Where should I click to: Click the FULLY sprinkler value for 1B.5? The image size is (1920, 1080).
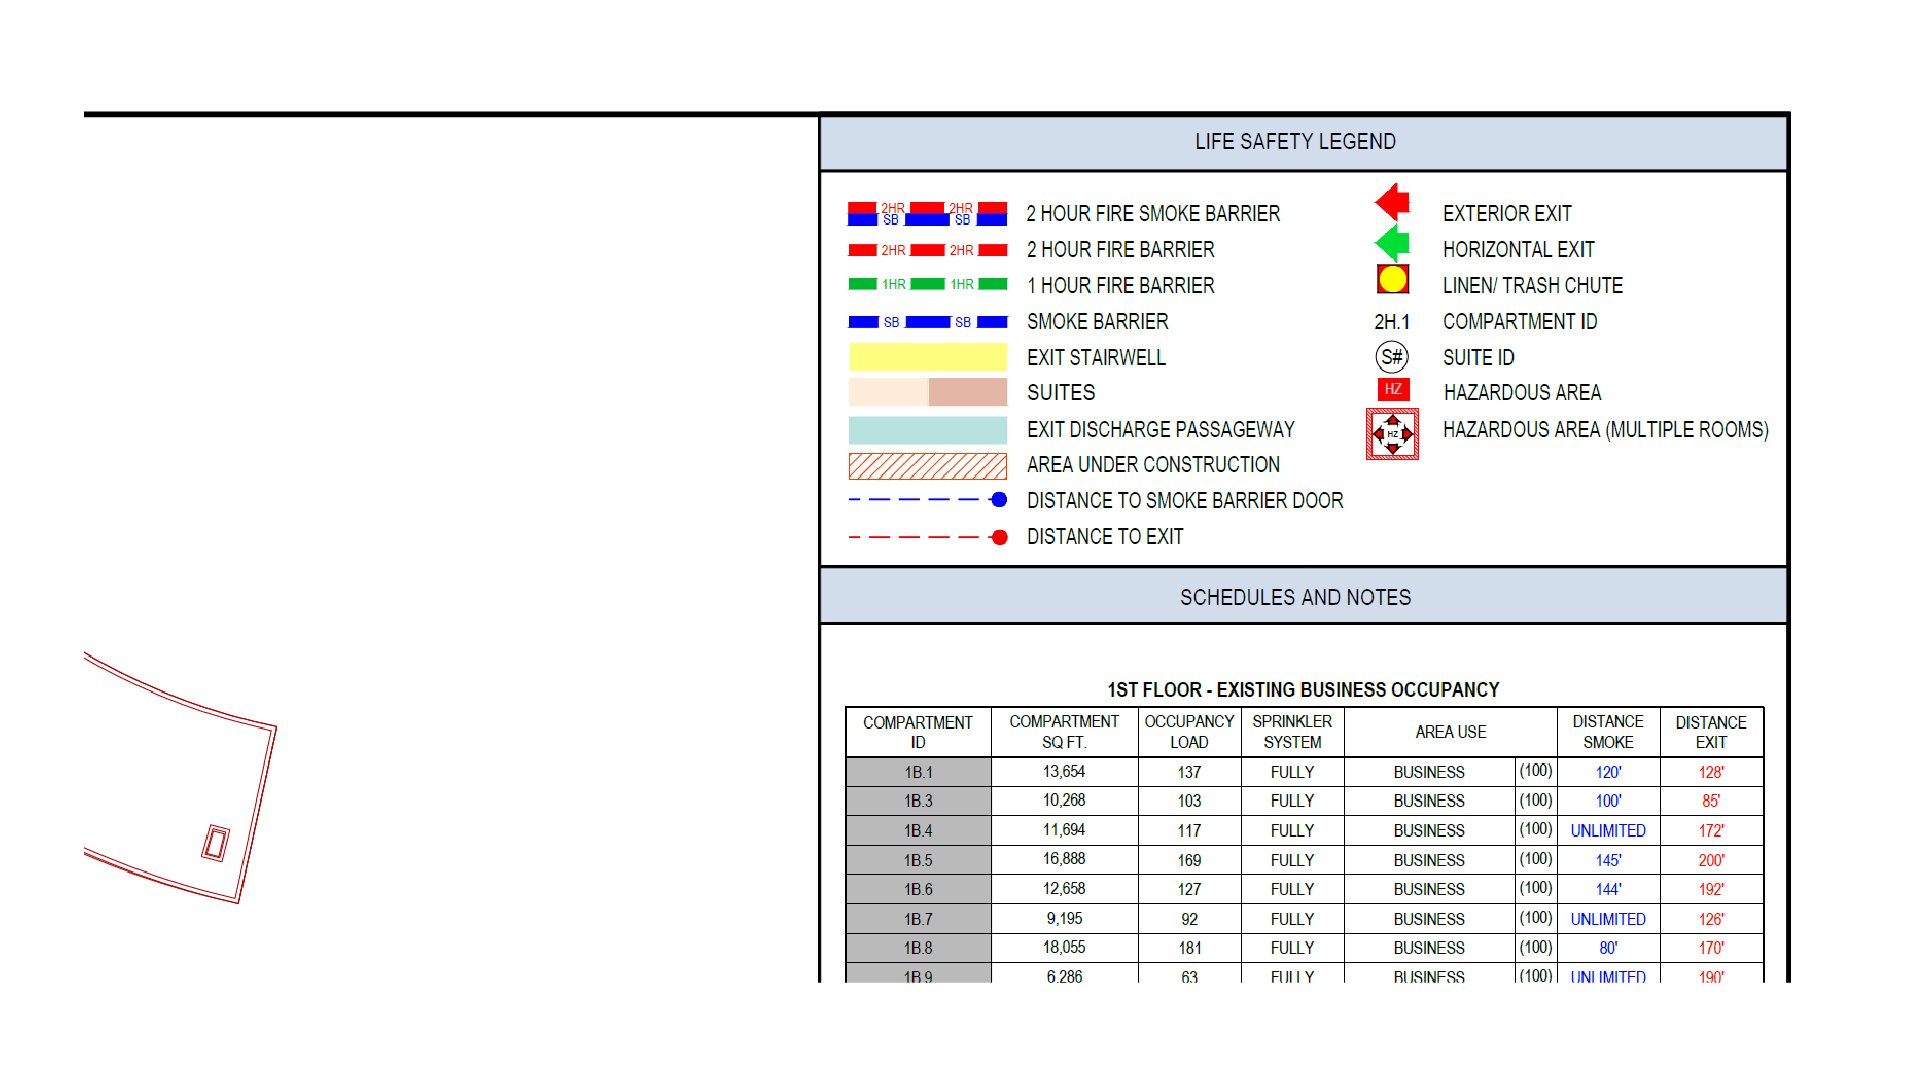coord(1292,860)
